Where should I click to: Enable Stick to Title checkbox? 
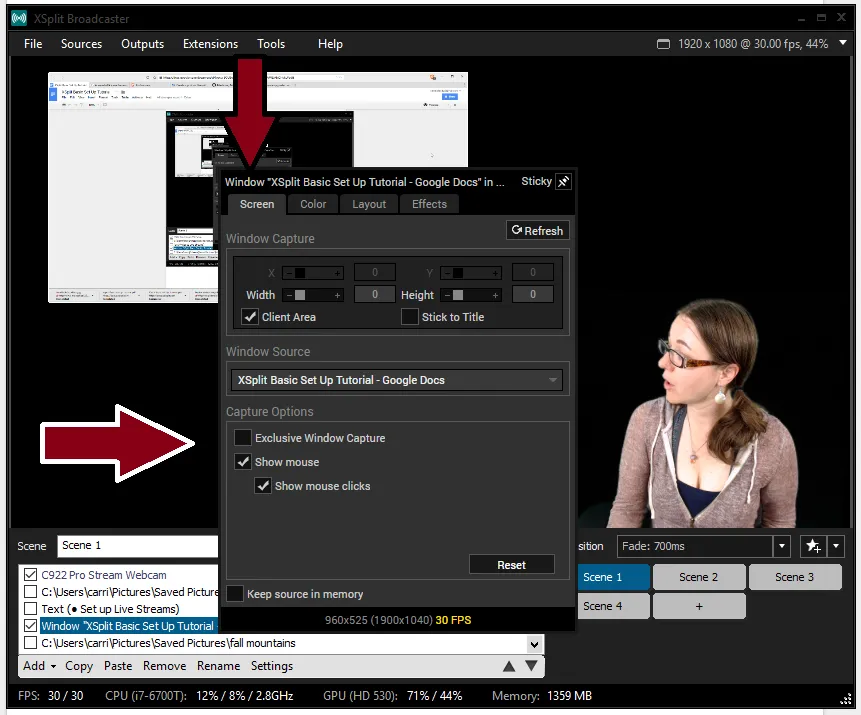coord(410,317)
